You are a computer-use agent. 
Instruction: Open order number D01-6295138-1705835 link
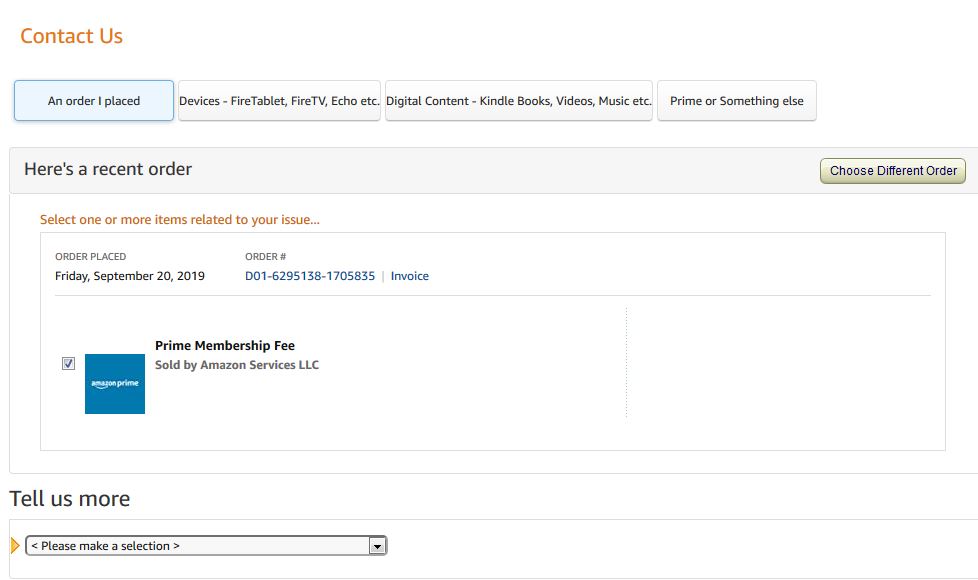(310, 276)
